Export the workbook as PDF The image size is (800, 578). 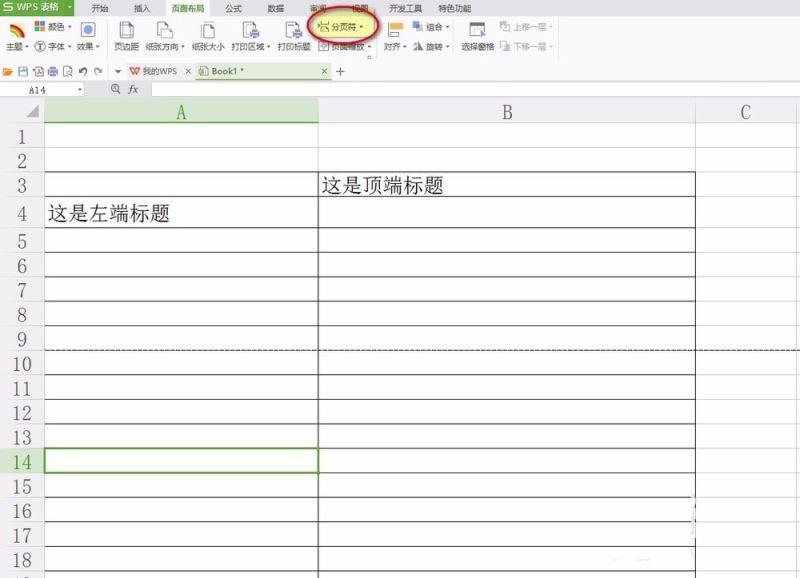click(x=36, y=71)
